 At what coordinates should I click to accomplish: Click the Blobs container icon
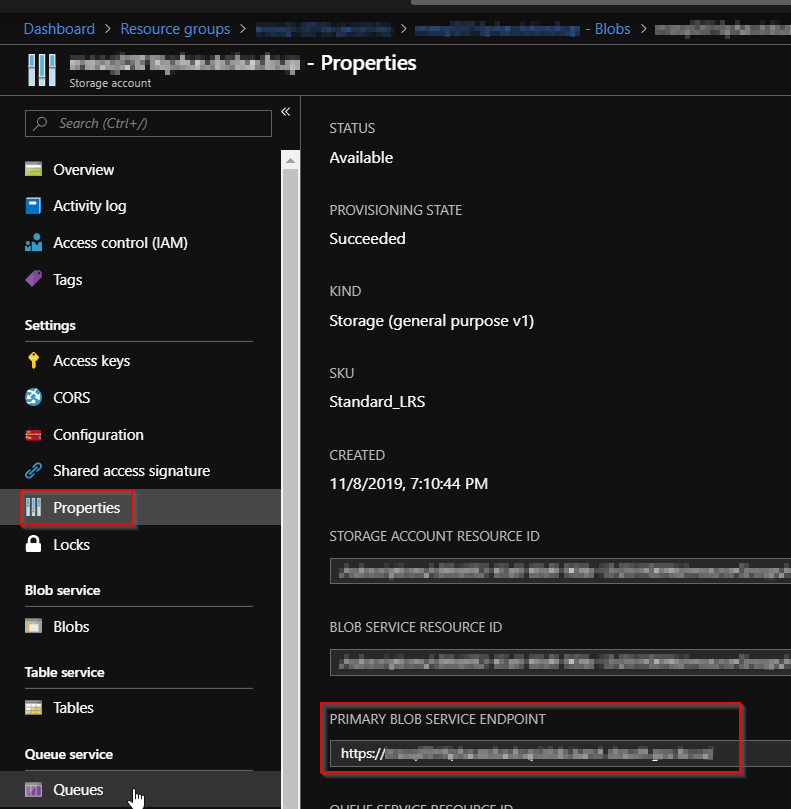click(34, 626)
